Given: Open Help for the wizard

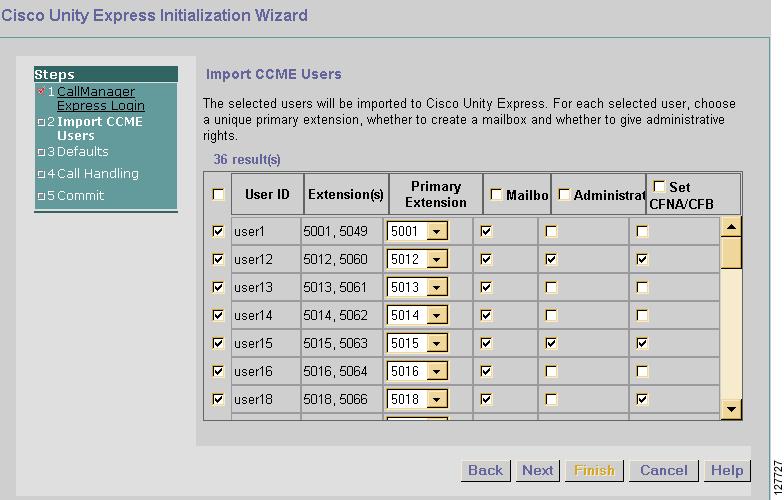Looking at the screenshot, I should click(x=727, y=470).
